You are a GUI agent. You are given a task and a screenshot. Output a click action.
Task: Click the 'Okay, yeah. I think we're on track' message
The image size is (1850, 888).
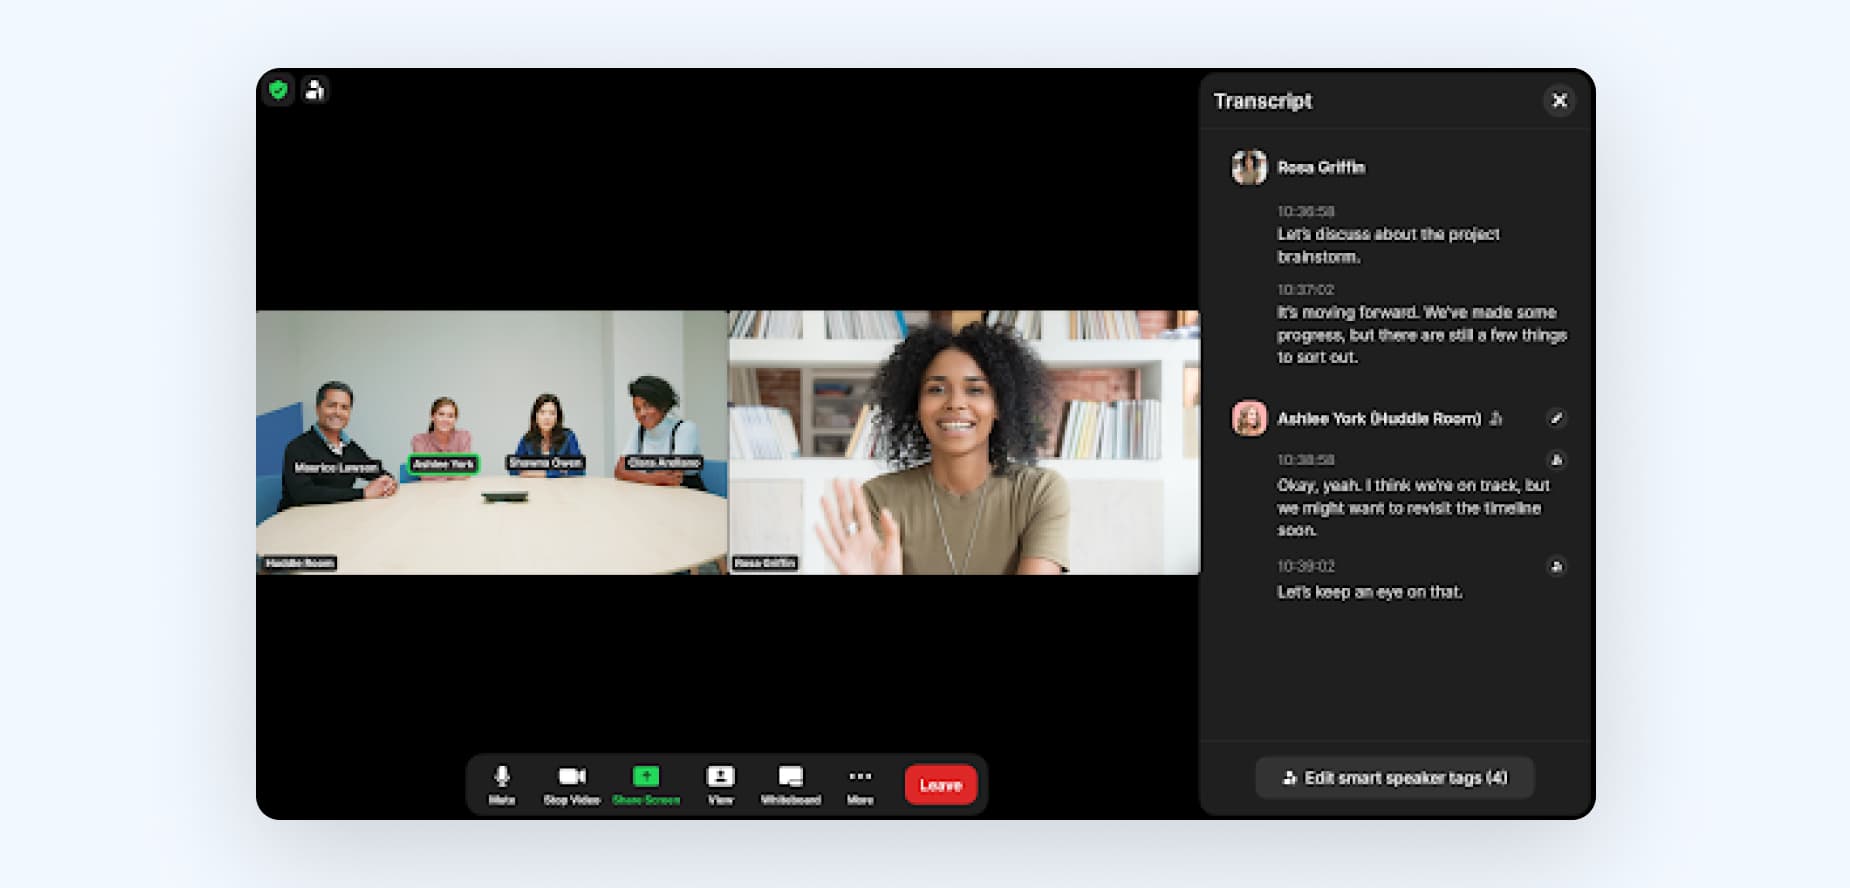tap(1413, 507)
